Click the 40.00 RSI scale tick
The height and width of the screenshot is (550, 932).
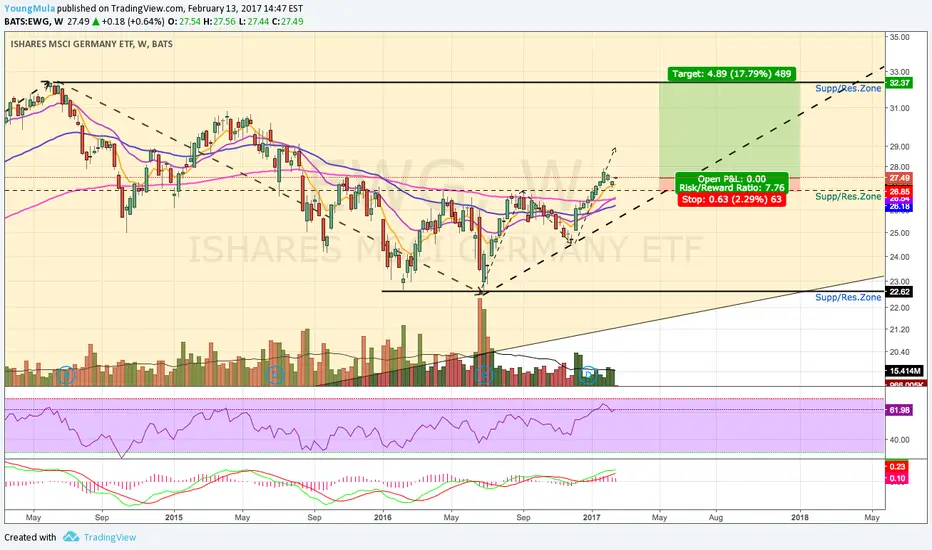coord(899,440)
